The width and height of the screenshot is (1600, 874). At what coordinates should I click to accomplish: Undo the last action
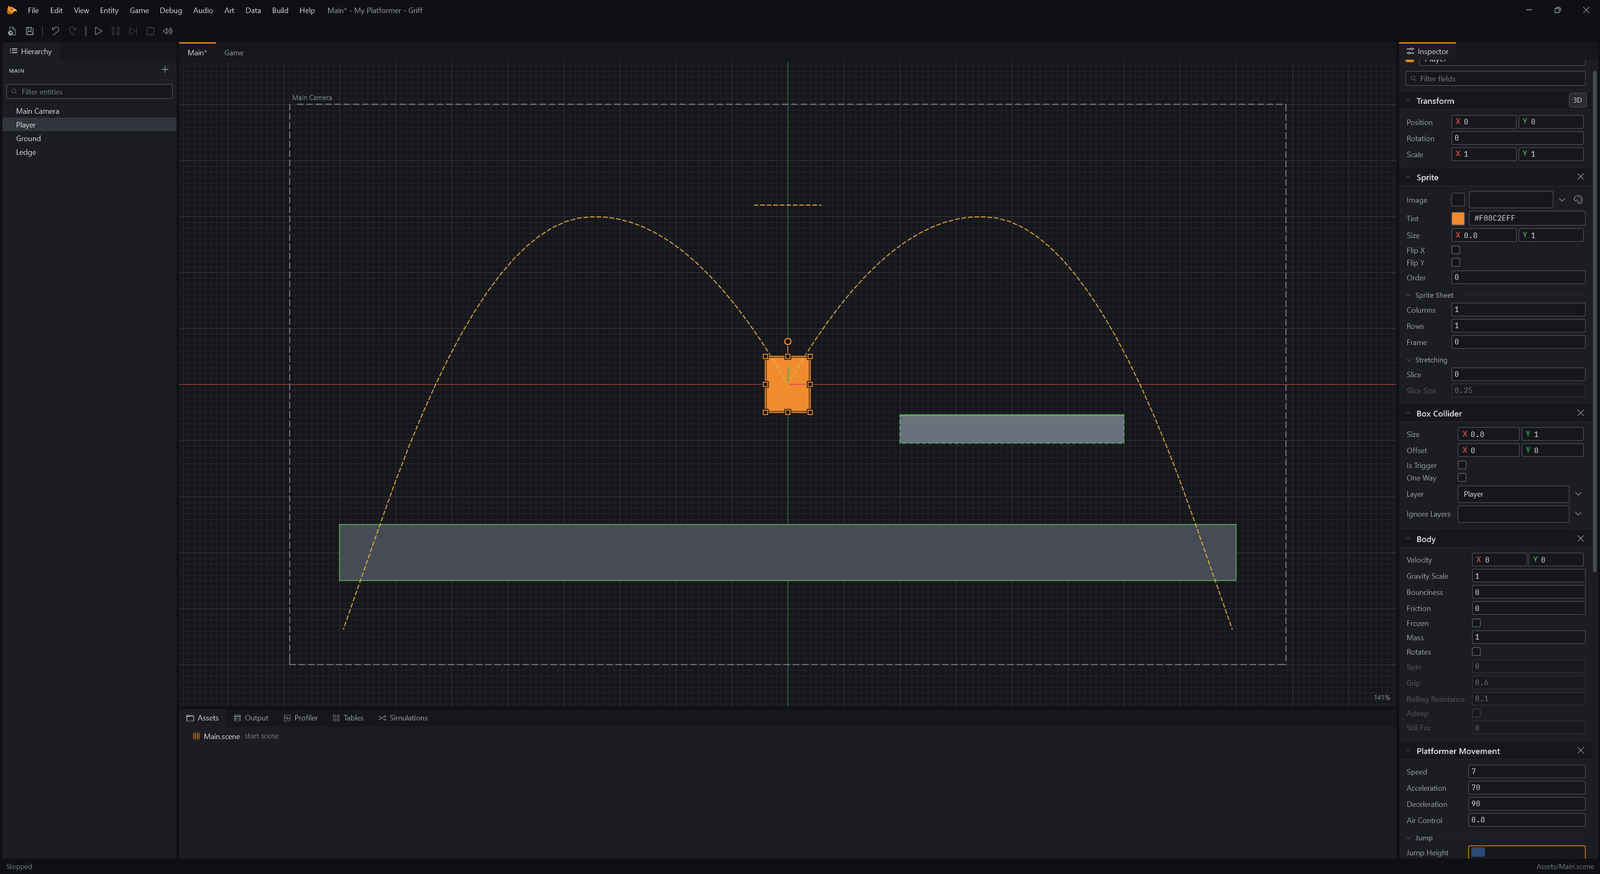(x=55, y=31)
